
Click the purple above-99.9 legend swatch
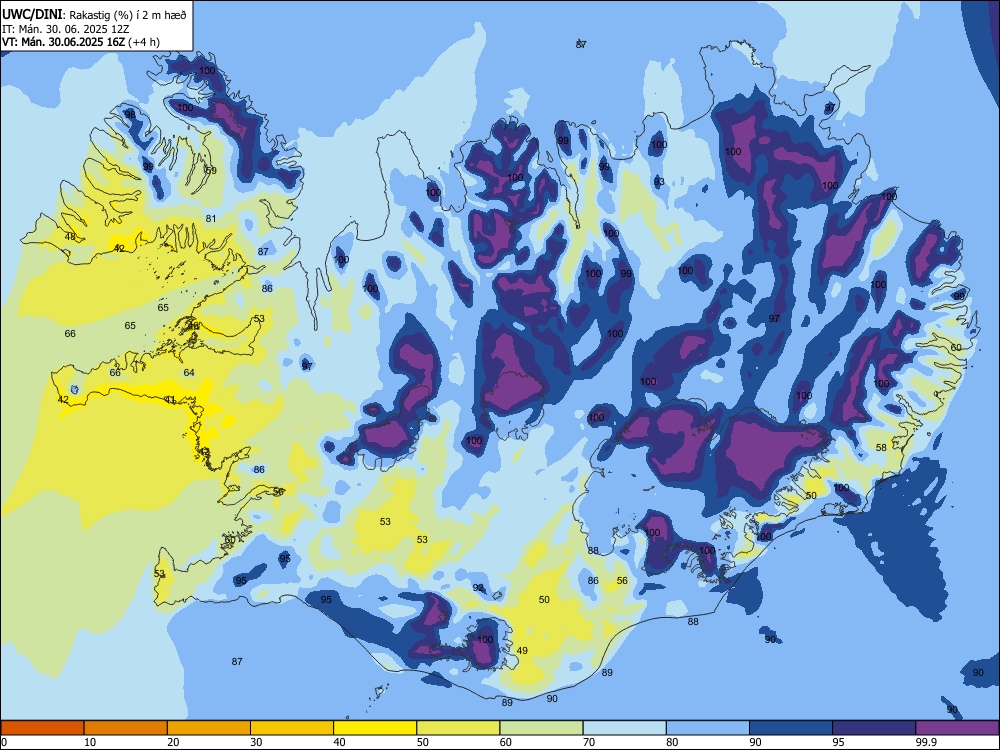click(957, 728)
